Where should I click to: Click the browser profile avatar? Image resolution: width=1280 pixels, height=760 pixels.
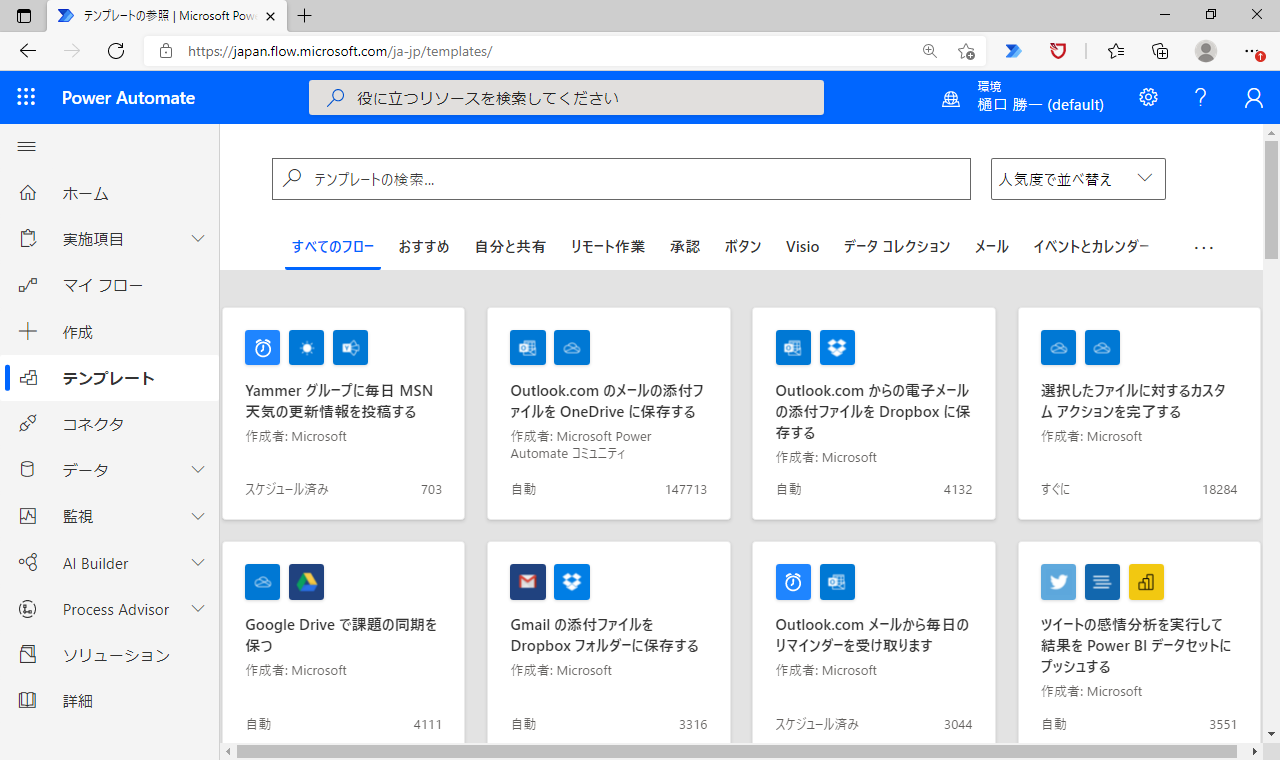tap(1206, 51)
